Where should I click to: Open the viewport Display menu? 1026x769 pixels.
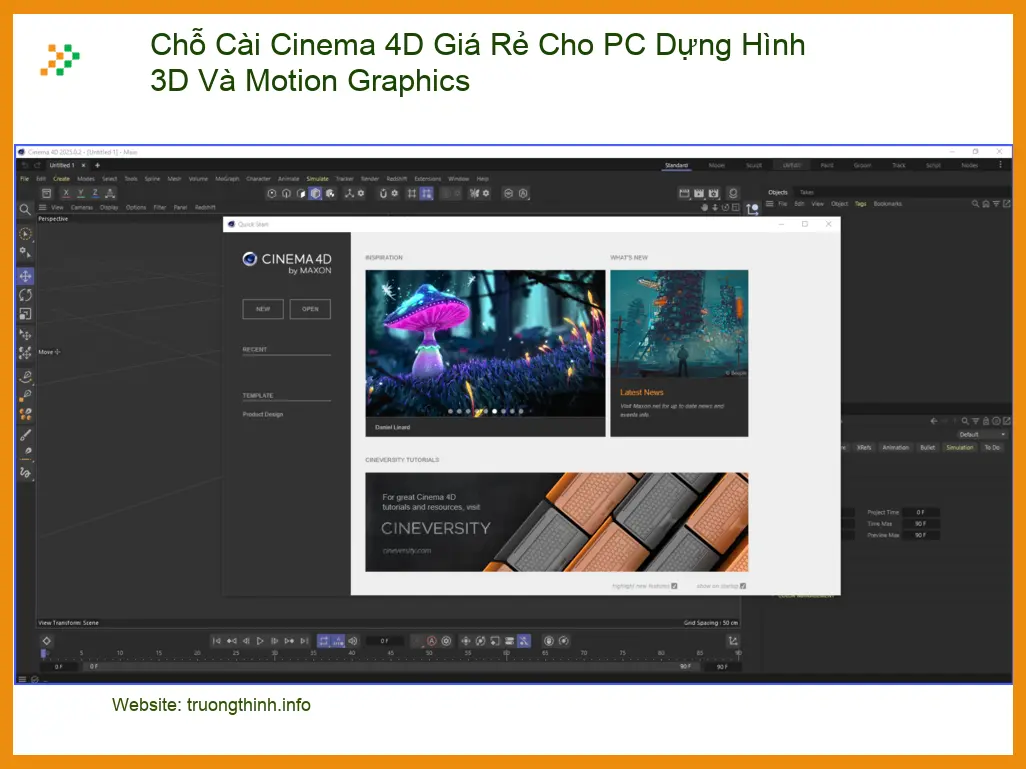pyautogui.click(x=109, y=207)
